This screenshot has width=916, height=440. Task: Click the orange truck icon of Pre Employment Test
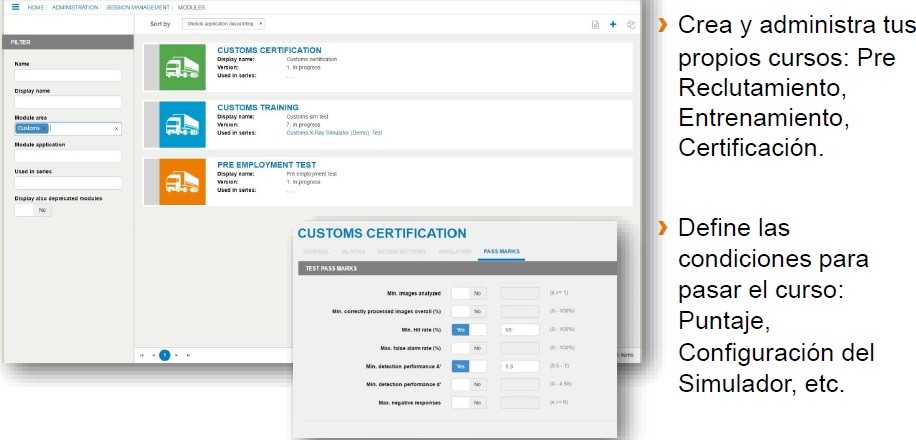click(182, 182)
